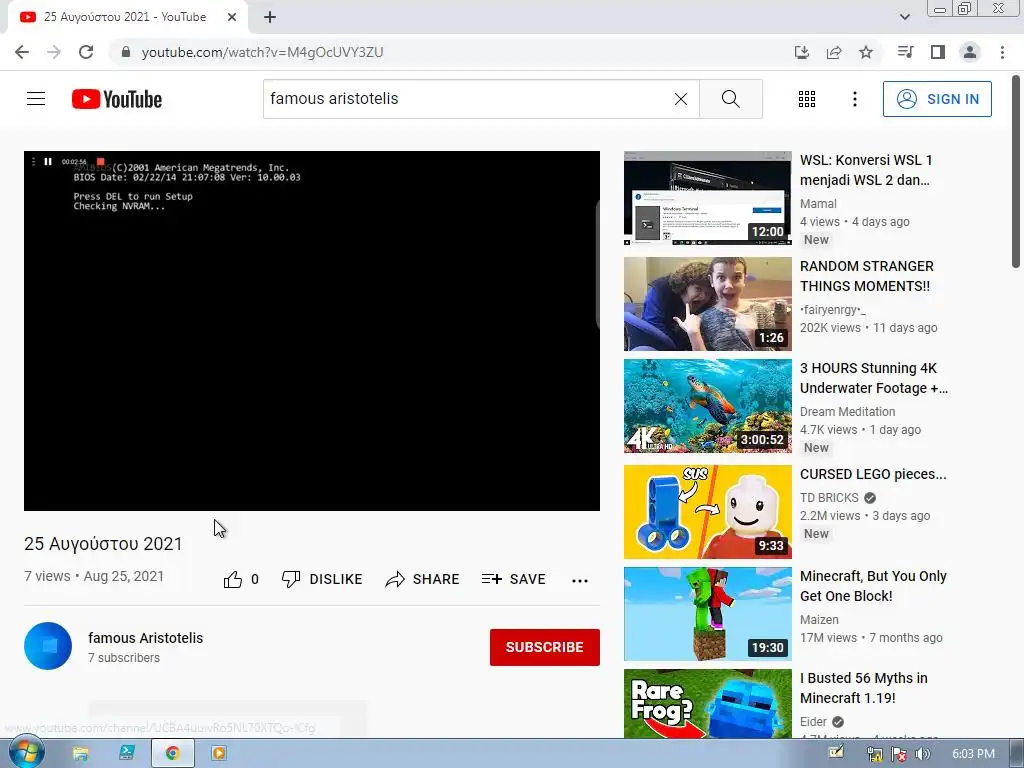Open Chrome three-dot menu
The height and width of the screenshot is (768, 1024).
coord(1002,52)
